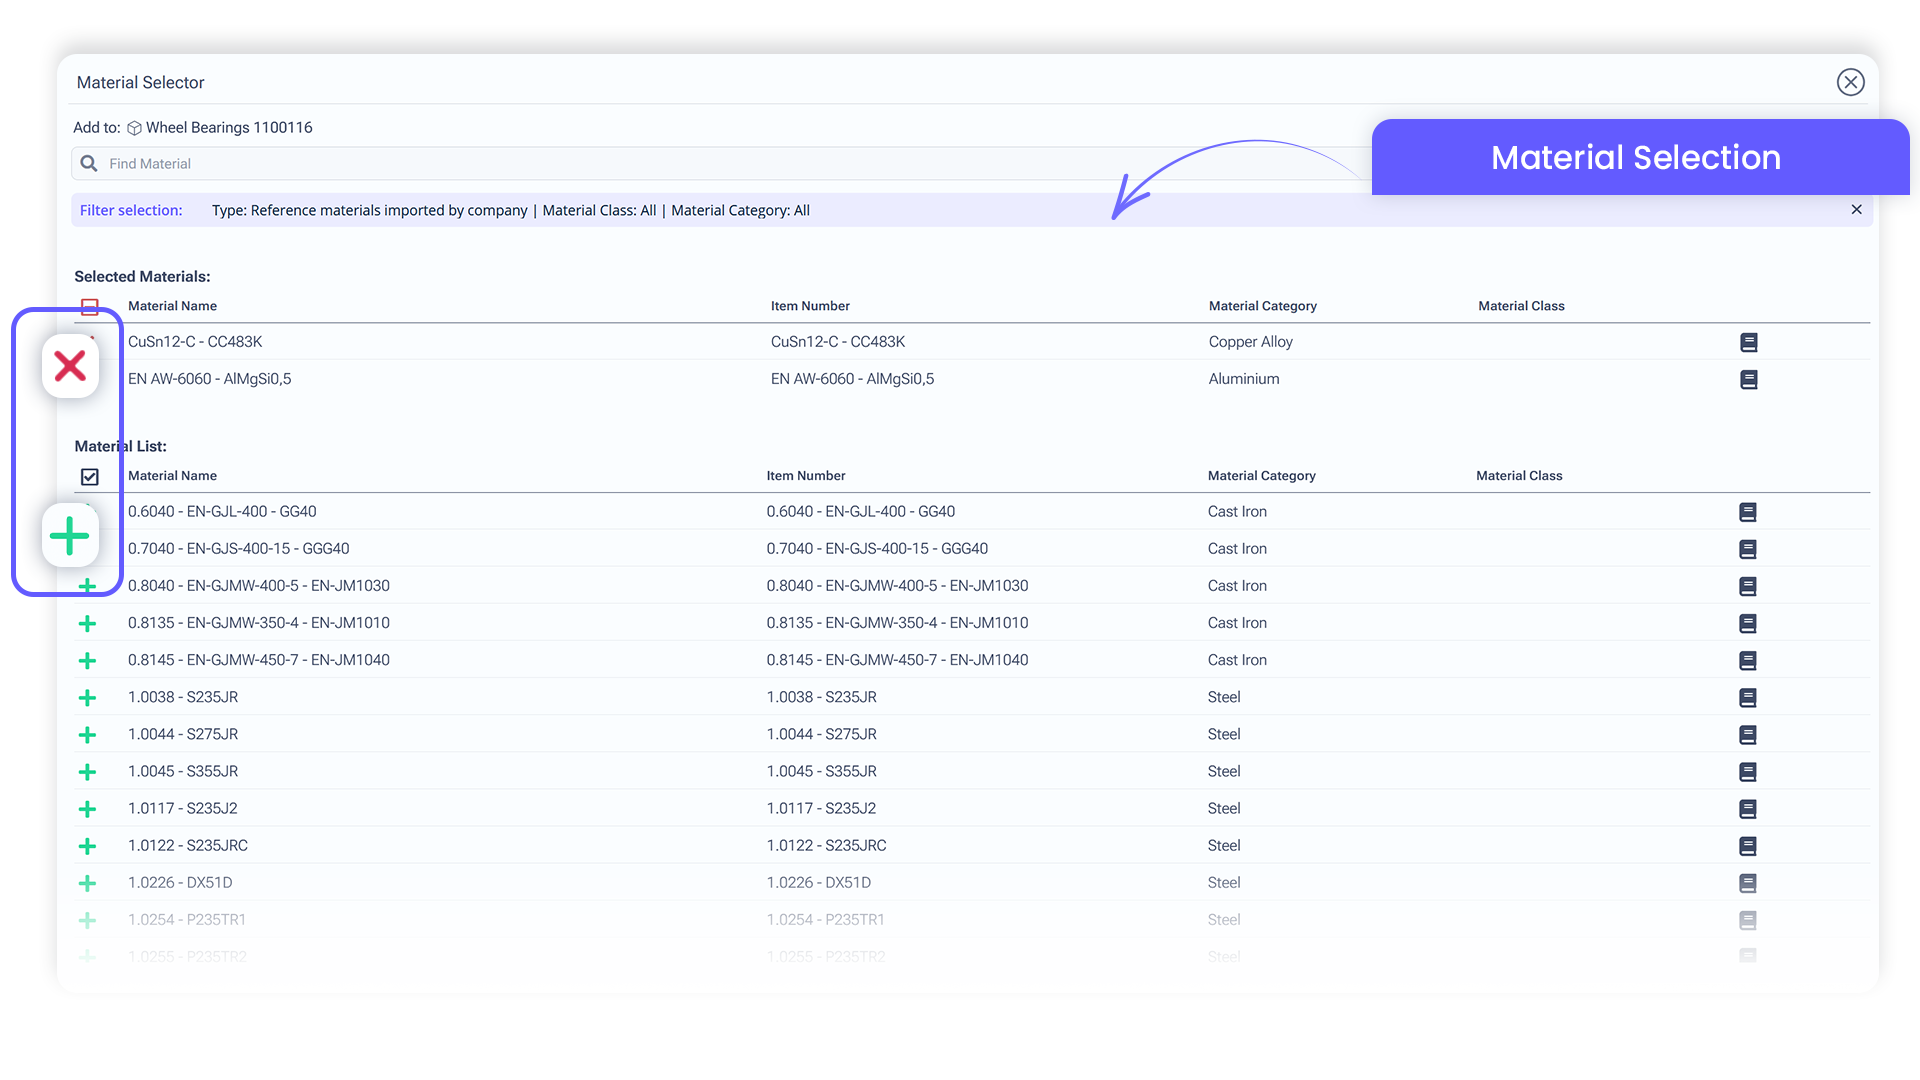This screenshot has height=1080, width=1920.
Task: Add 0.8145 - EN-JM1040 using its plus icon
Action: click(x=88, y=660)
